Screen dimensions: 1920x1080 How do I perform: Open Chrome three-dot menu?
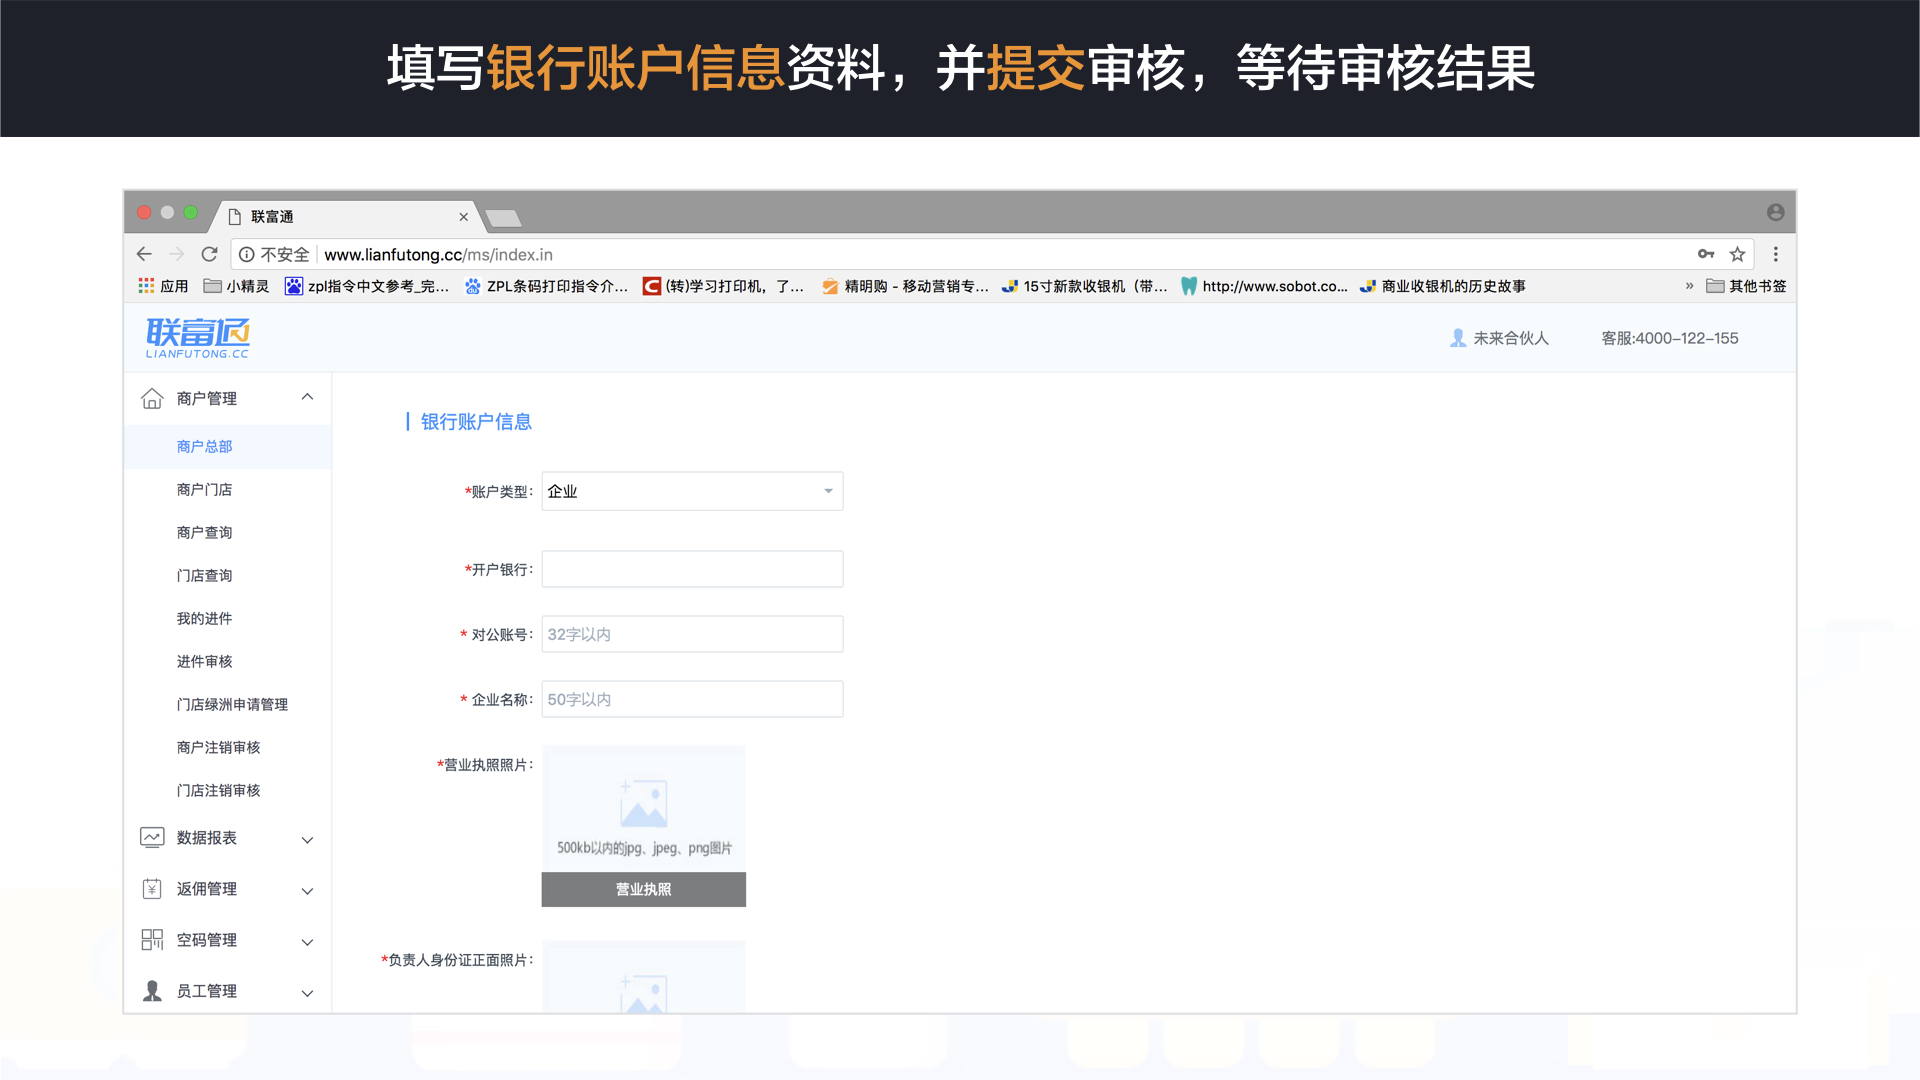click(1776, 254)
